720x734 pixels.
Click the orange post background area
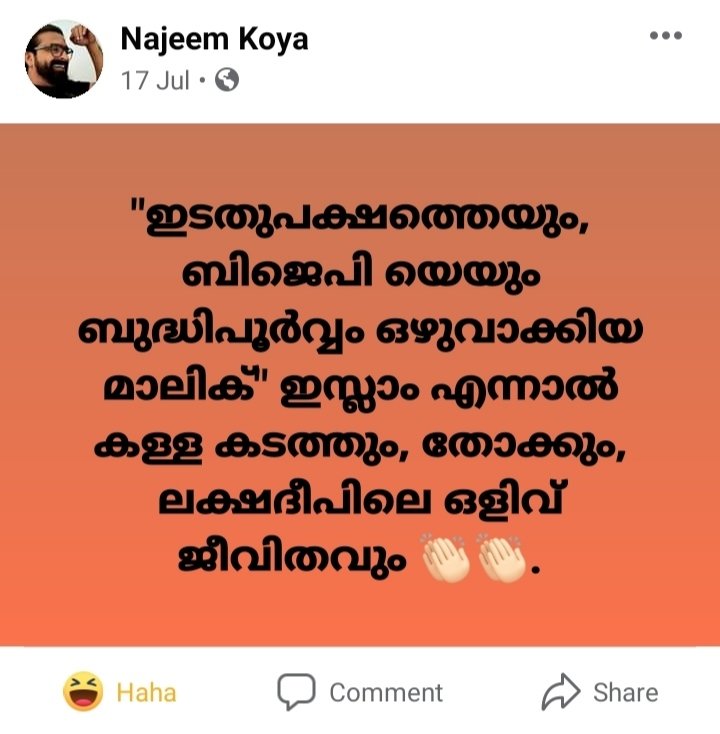[360, 385]
